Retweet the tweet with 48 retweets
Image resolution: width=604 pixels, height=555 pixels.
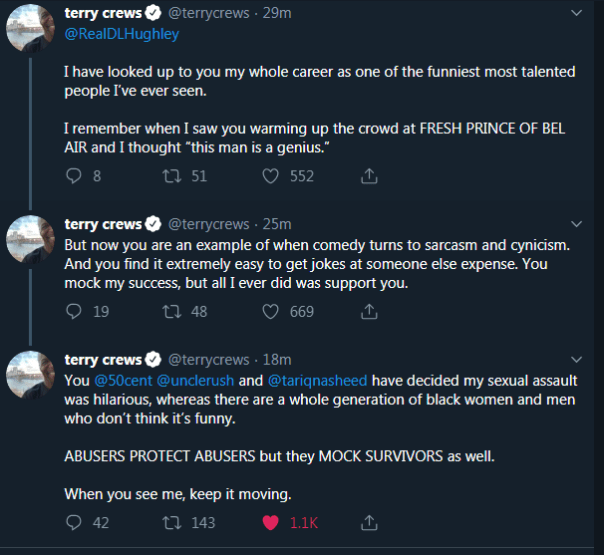[x=170, y=312]
